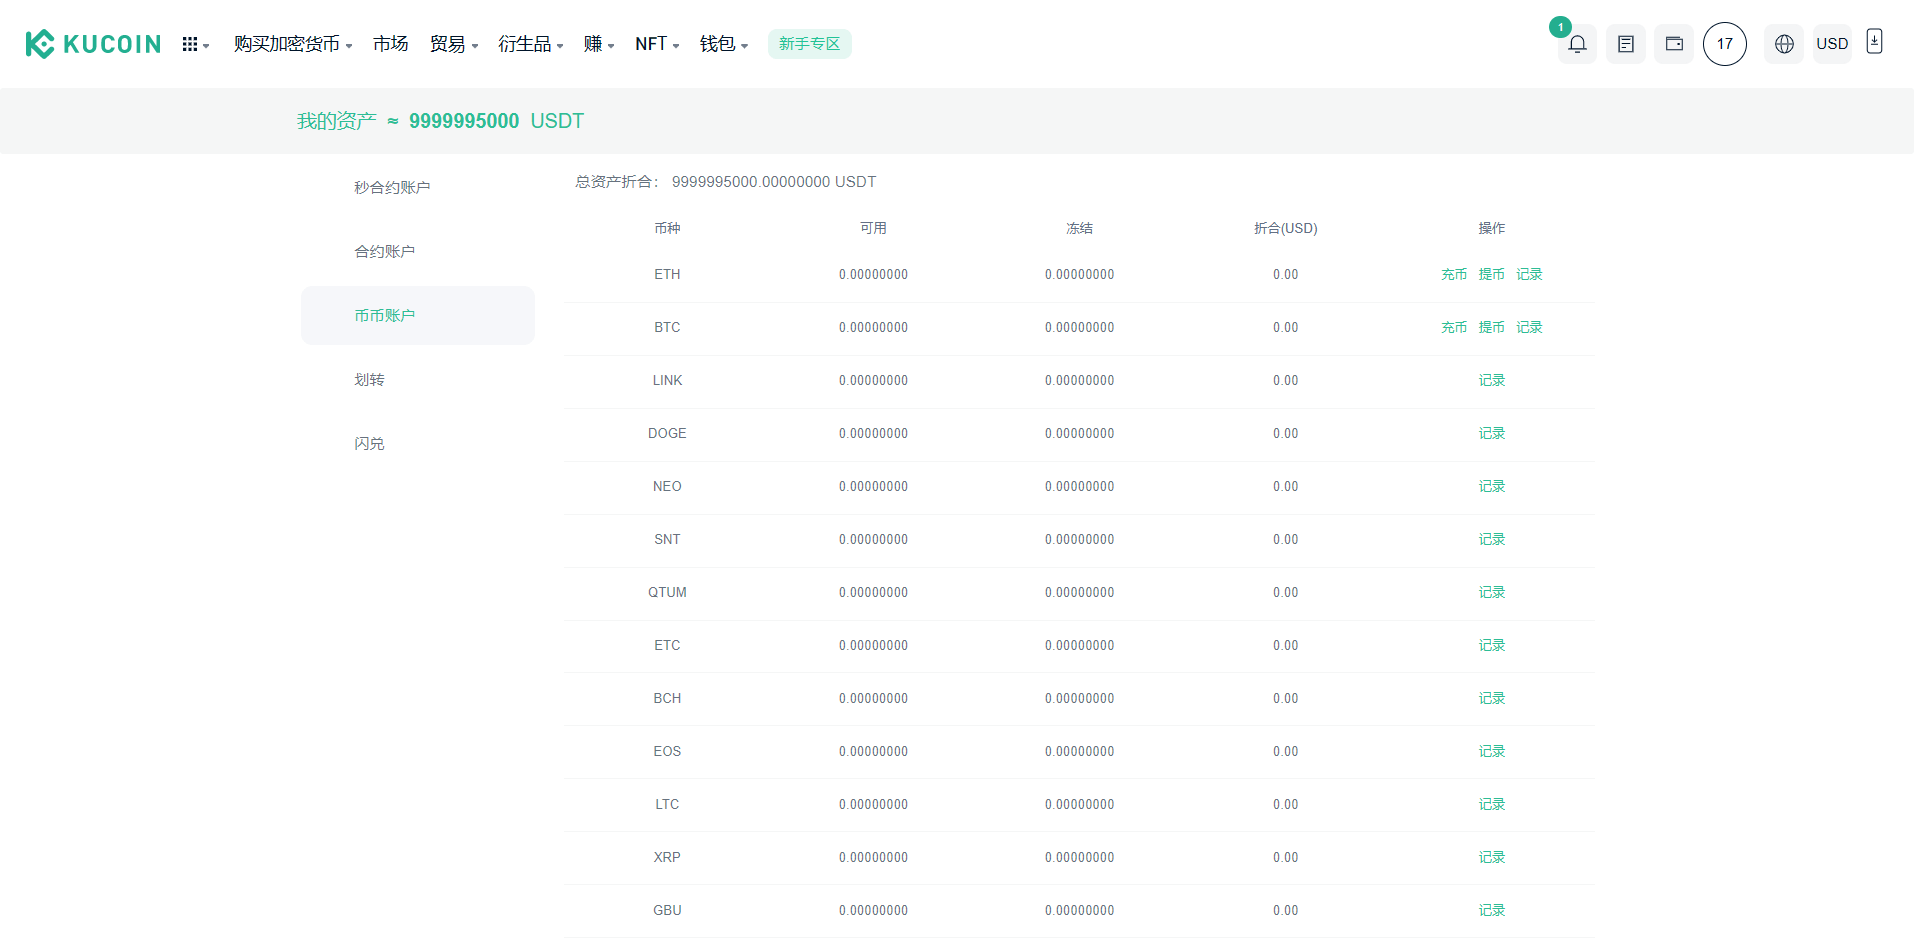Click 充币 for the ETH row
The height and width of the screenshot is (947, 1920).
pos(1454,274)
